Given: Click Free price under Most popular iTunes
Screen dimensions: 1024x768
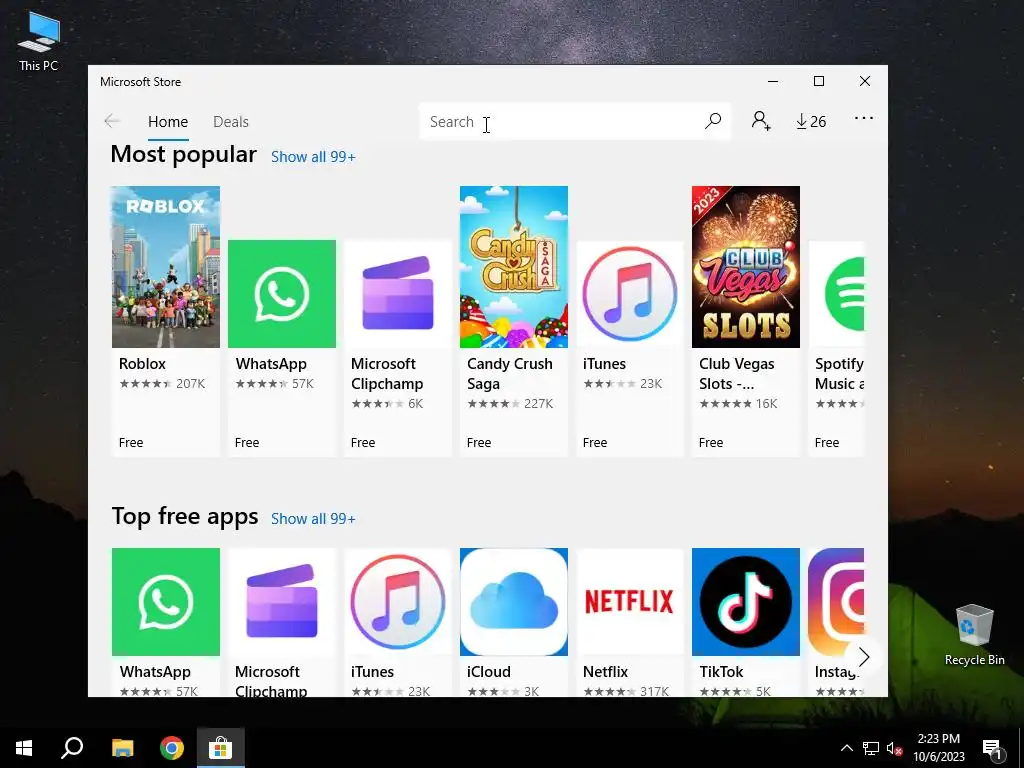Looking at the screenshot, I should 595,442.
